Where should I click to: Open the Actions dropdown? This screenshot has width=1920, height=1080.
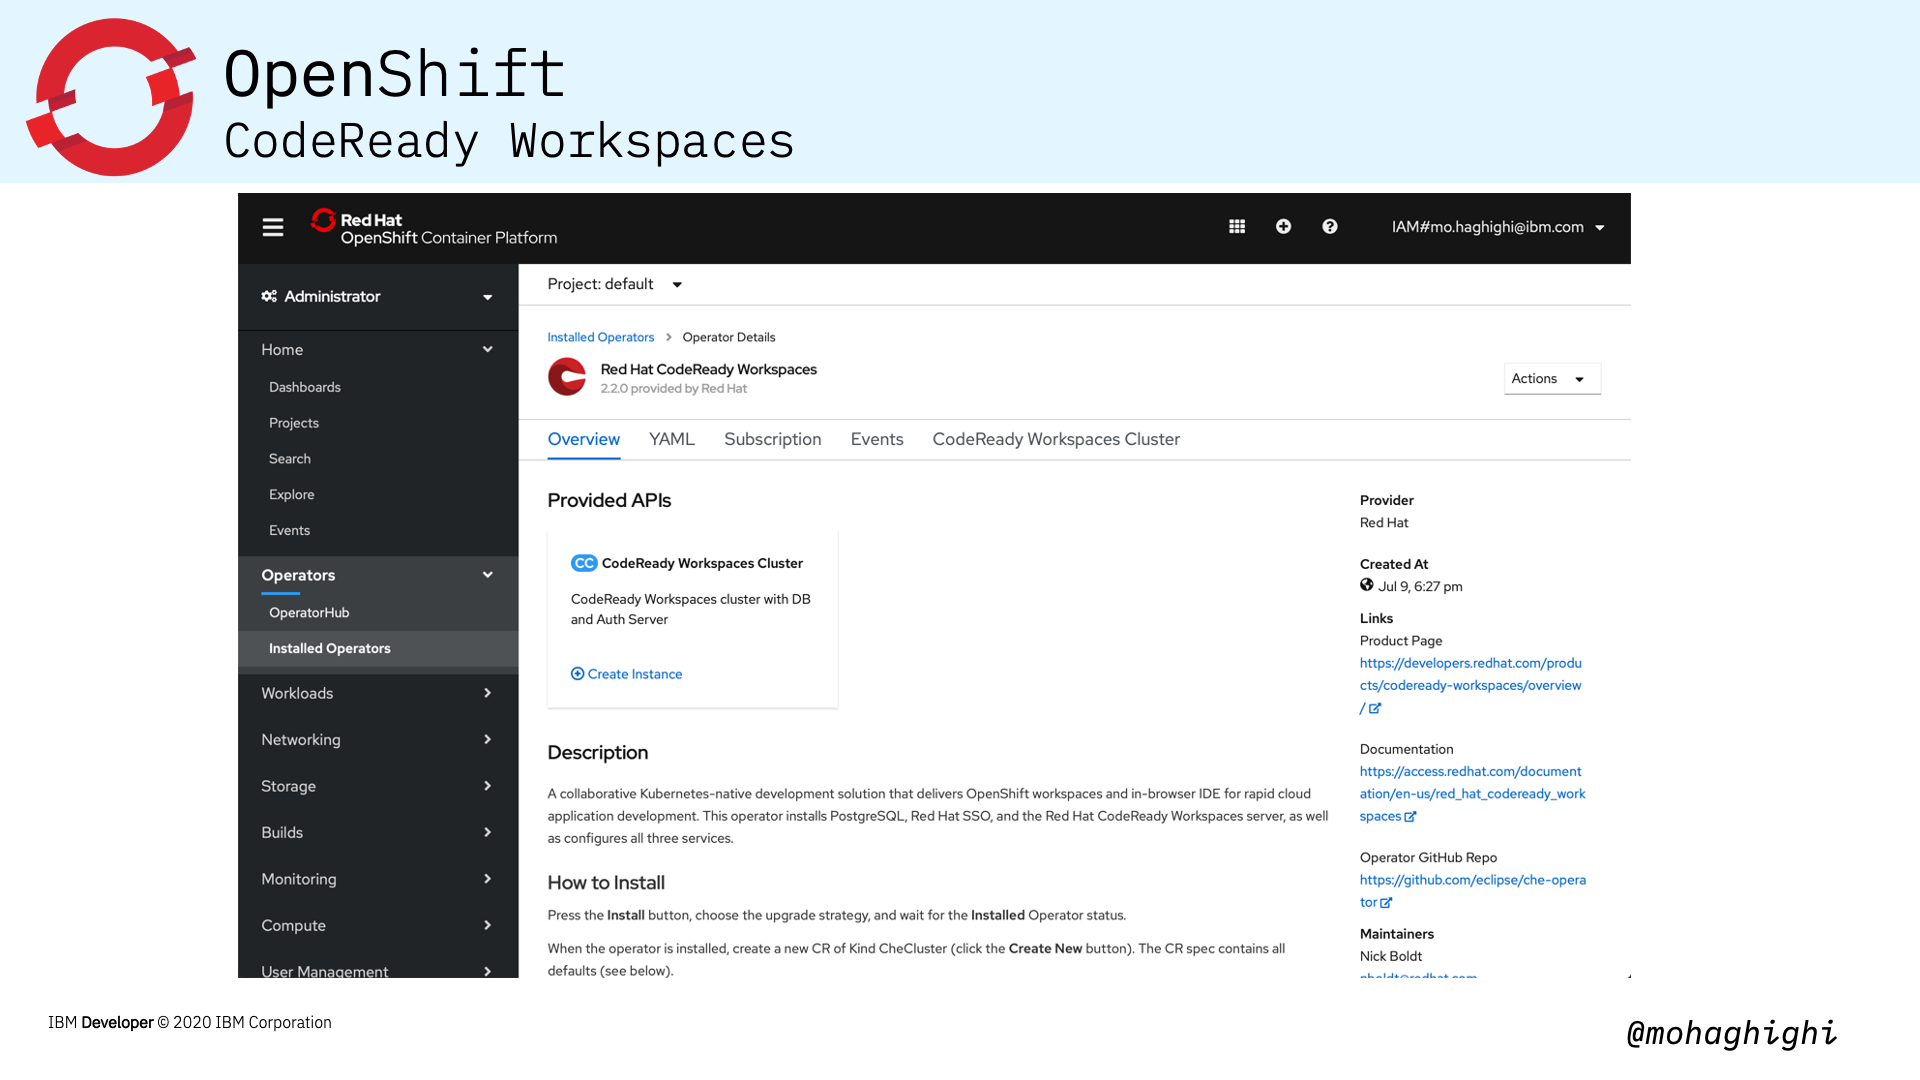tap(1552, 379)
